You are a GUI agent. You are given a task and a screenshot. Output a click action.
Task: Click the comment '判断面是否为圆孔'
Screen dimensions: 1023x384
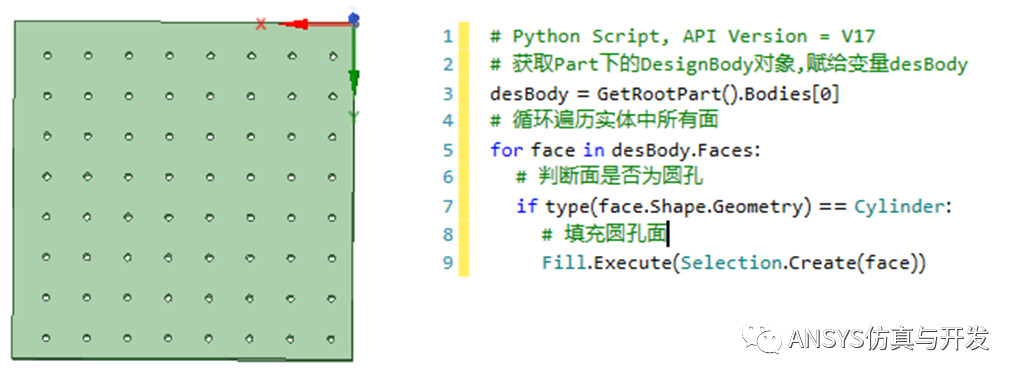pos(609,177)
